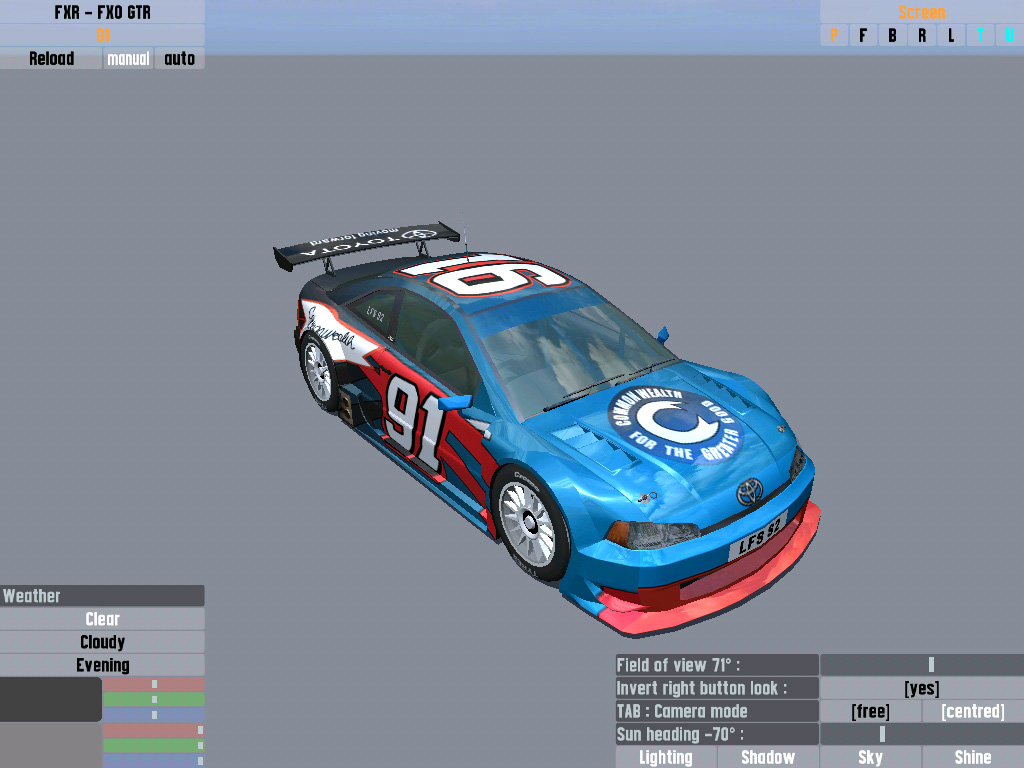Click the Field of view slider
The image size is (1024, 768).
click(921, 665)
